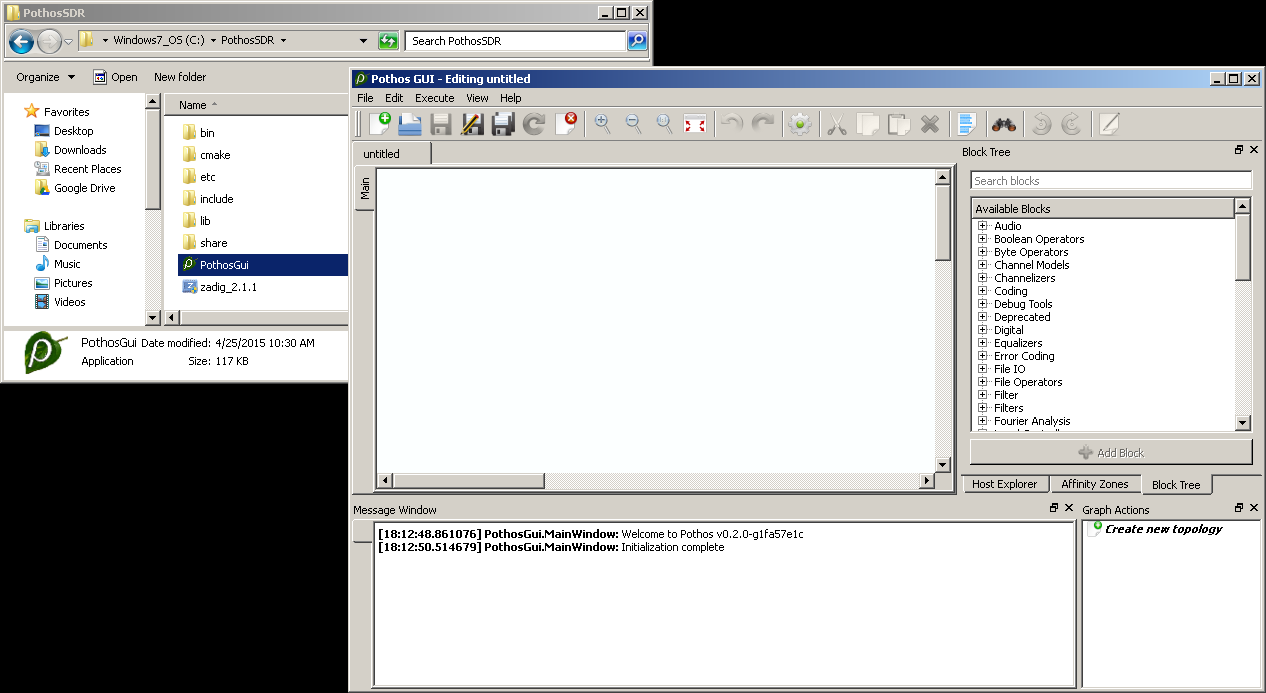Select the zadig_2.1.1 file in Explorer

pyautogui.click(x=219, y=287)
